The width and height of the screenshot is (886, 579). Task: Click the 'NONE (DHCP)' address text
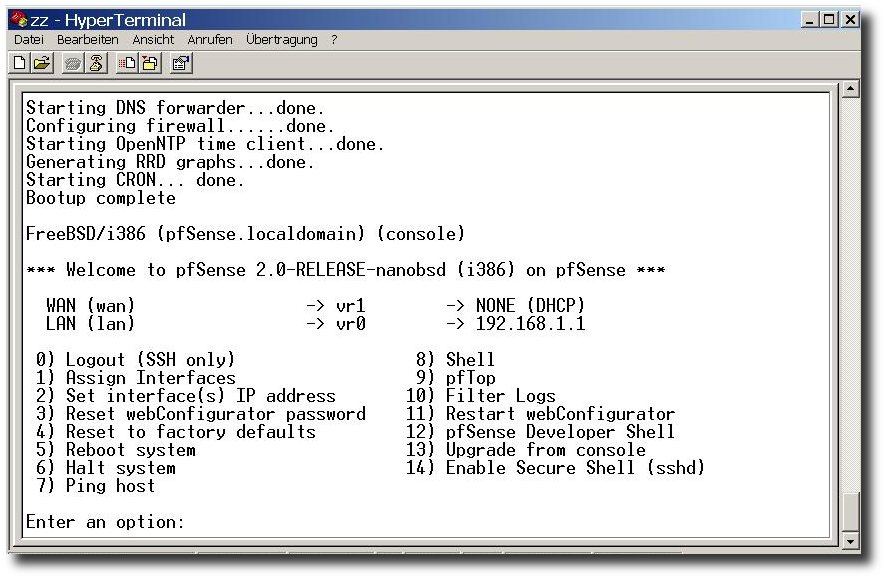coord(530,306)
